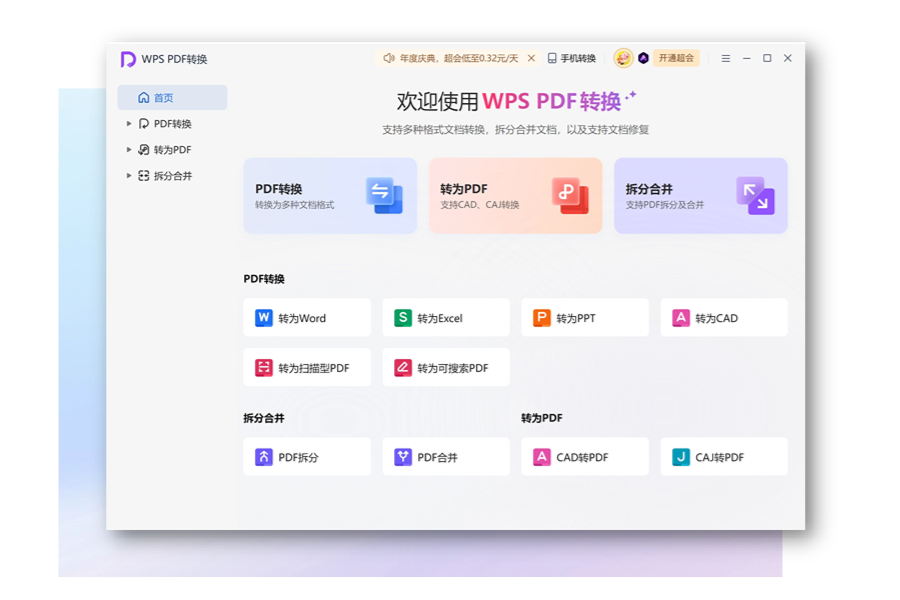
Task: Click the 转为CAD A icon
Action: (681, 318)
